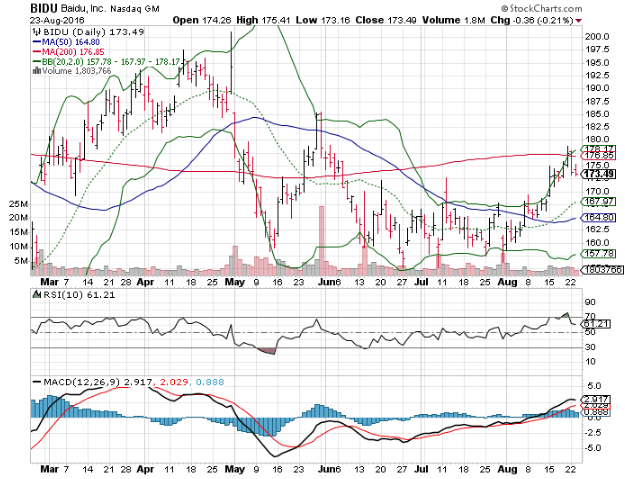Click the 'Volume 1.8M' header value
Screen dimensions: 625x479
click(453, 20)
